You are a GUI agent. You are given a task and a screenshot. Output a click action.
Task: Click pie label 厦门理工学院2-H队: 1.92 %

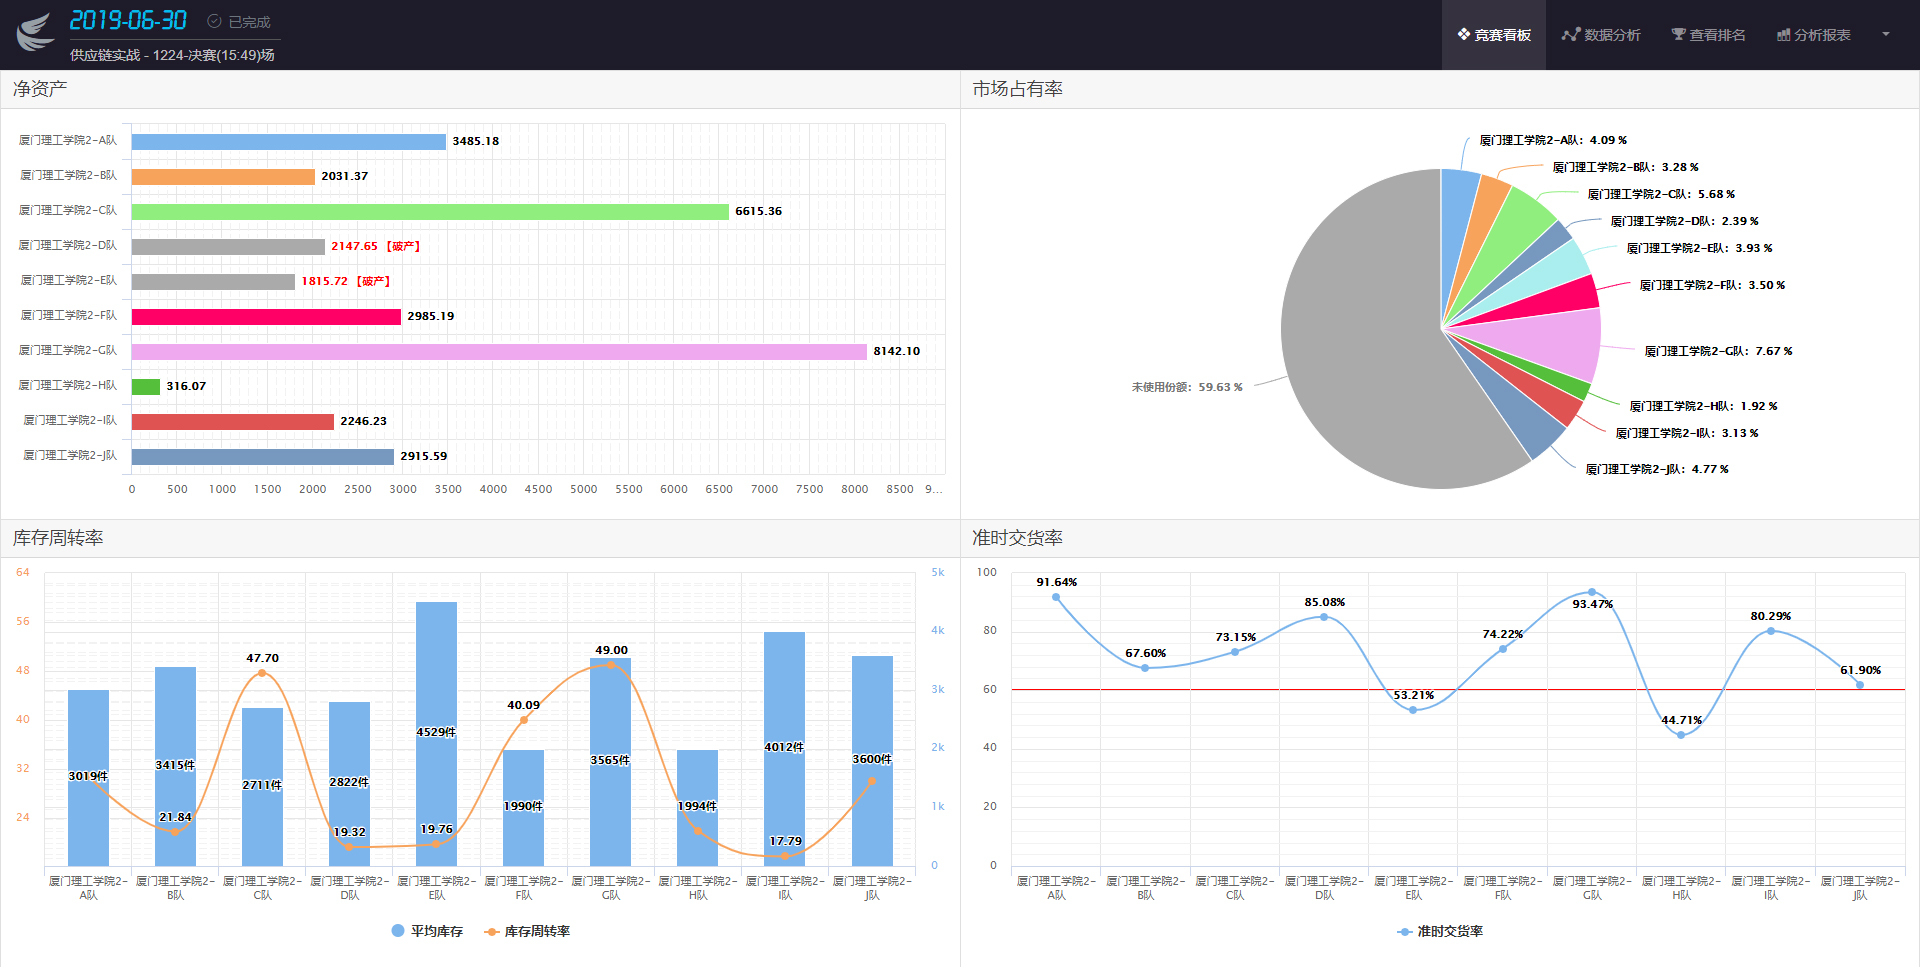pos(1703,407)
